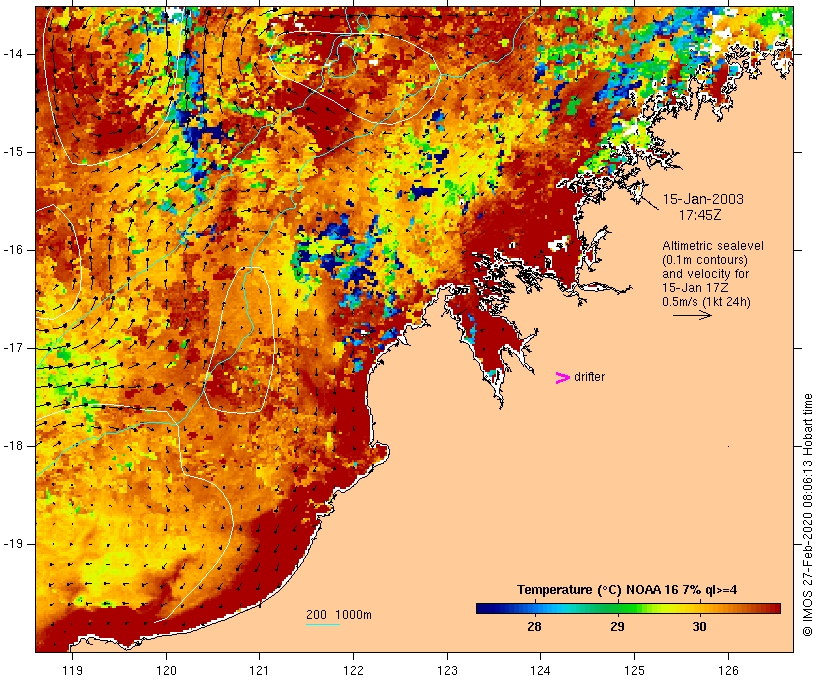Click the temperature color scale bar
The image size is (820, 680).
[628, 608]
